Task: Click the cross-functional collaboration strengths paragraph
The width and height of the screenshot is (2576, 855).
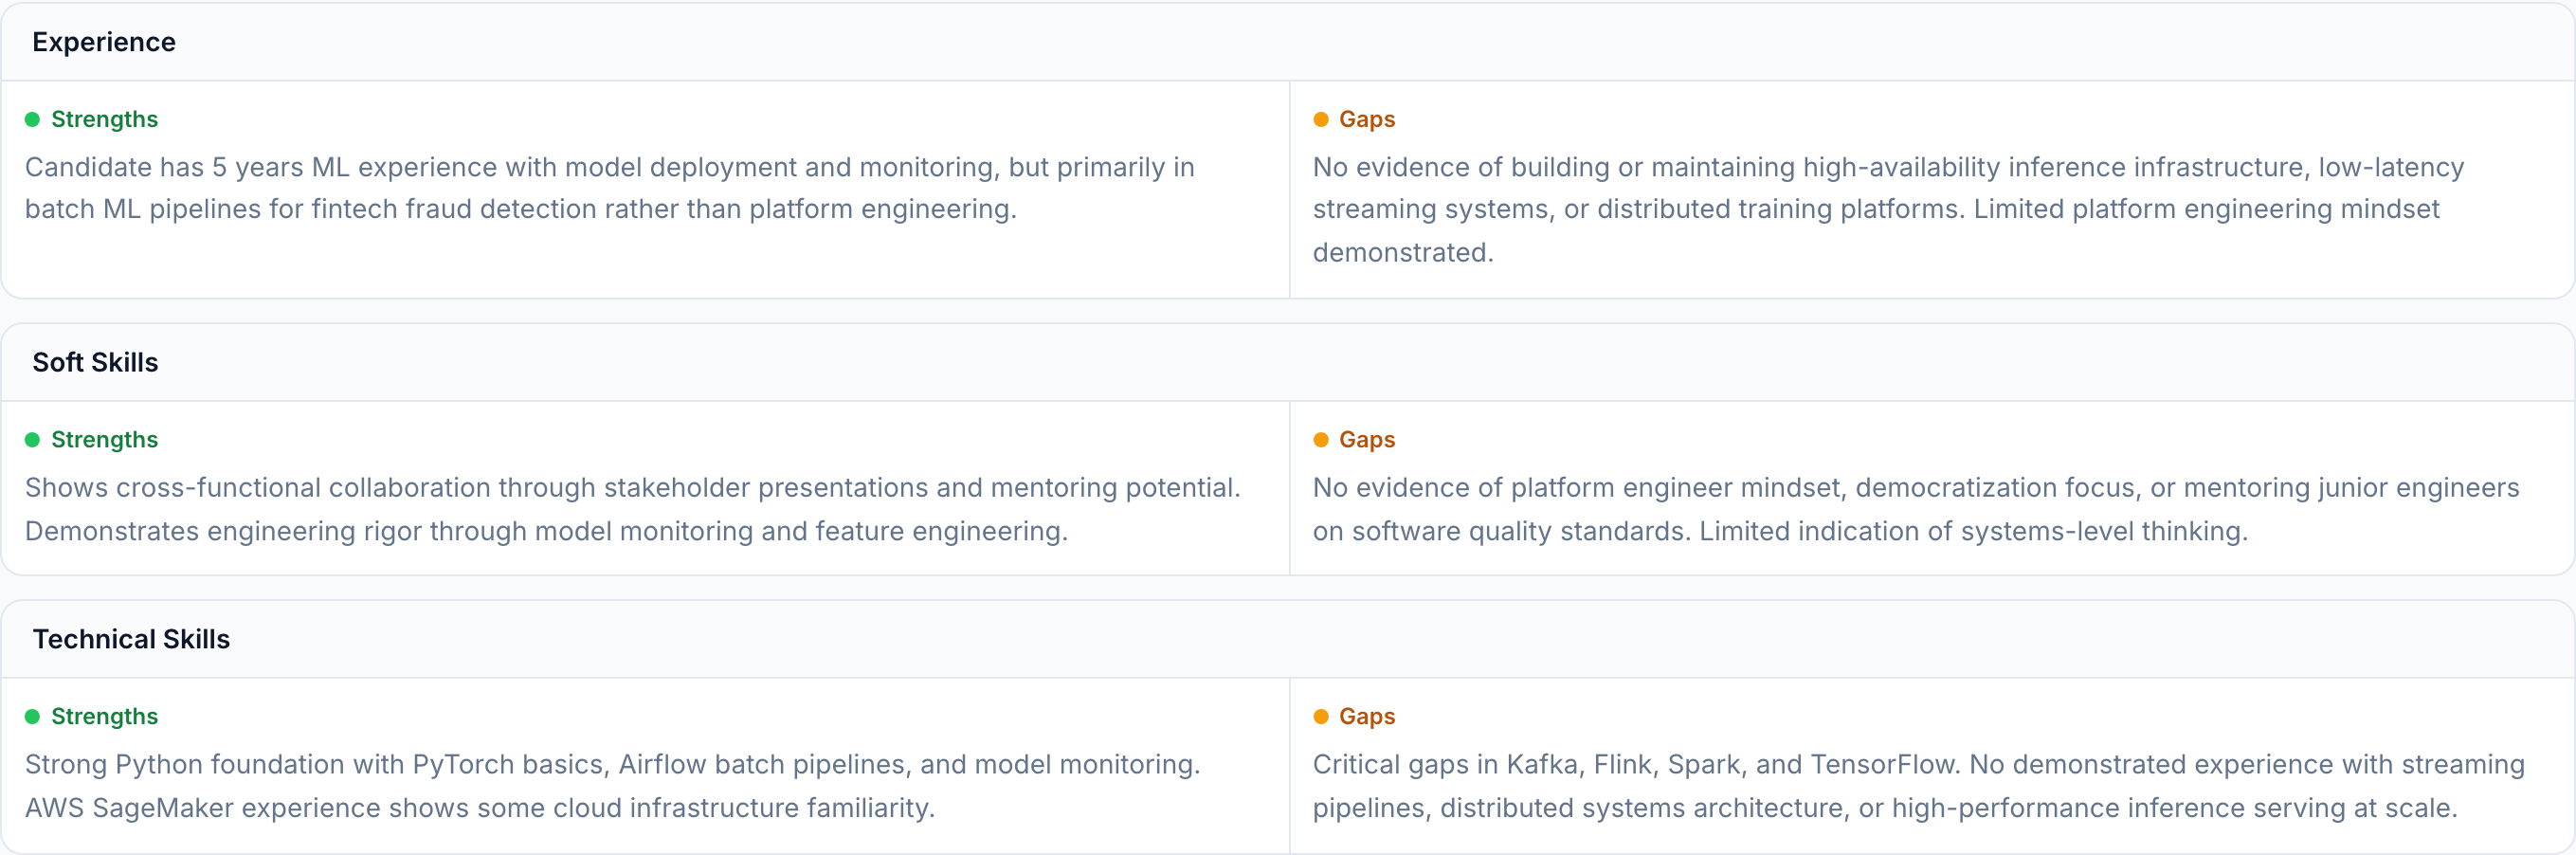Action: pyautogui.click(x=632, y=509)
